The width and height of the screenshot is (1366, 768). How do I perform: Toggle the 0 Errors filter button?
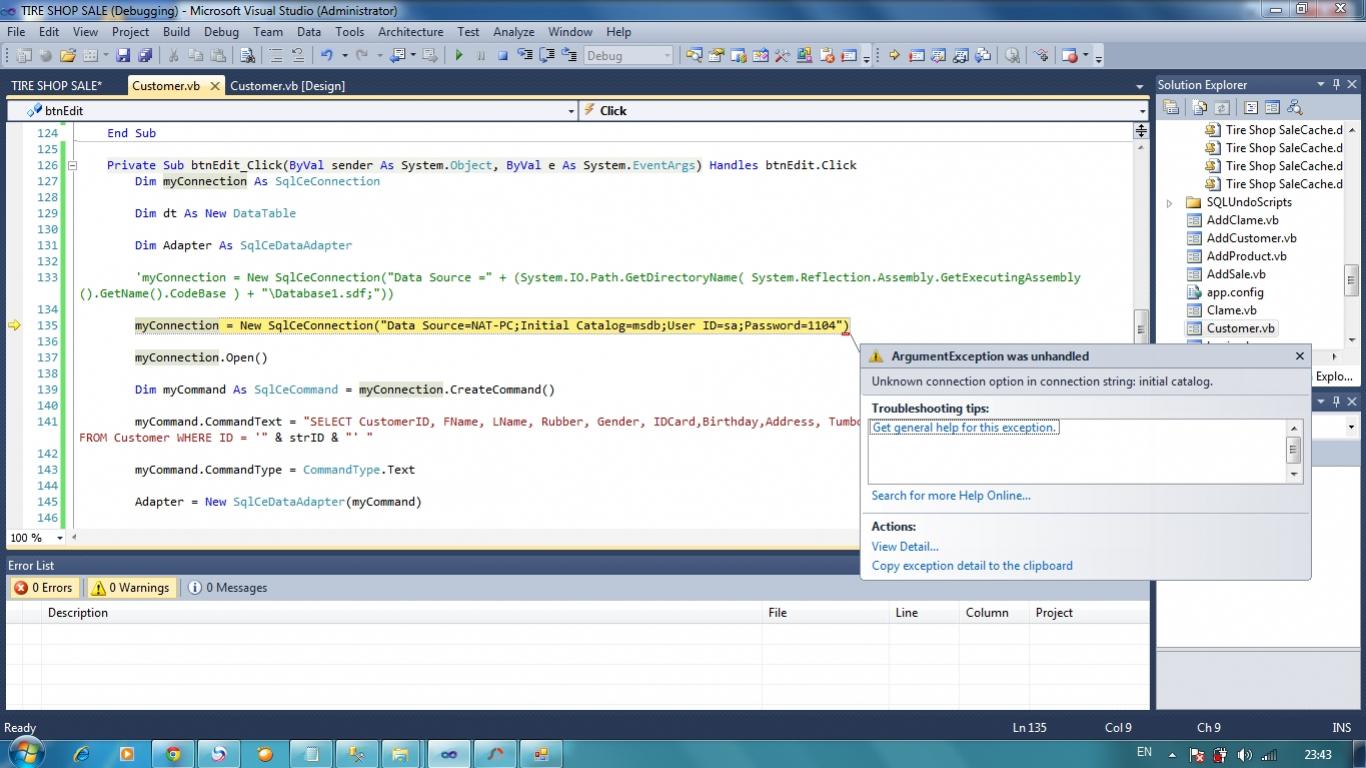coord(44,588)
